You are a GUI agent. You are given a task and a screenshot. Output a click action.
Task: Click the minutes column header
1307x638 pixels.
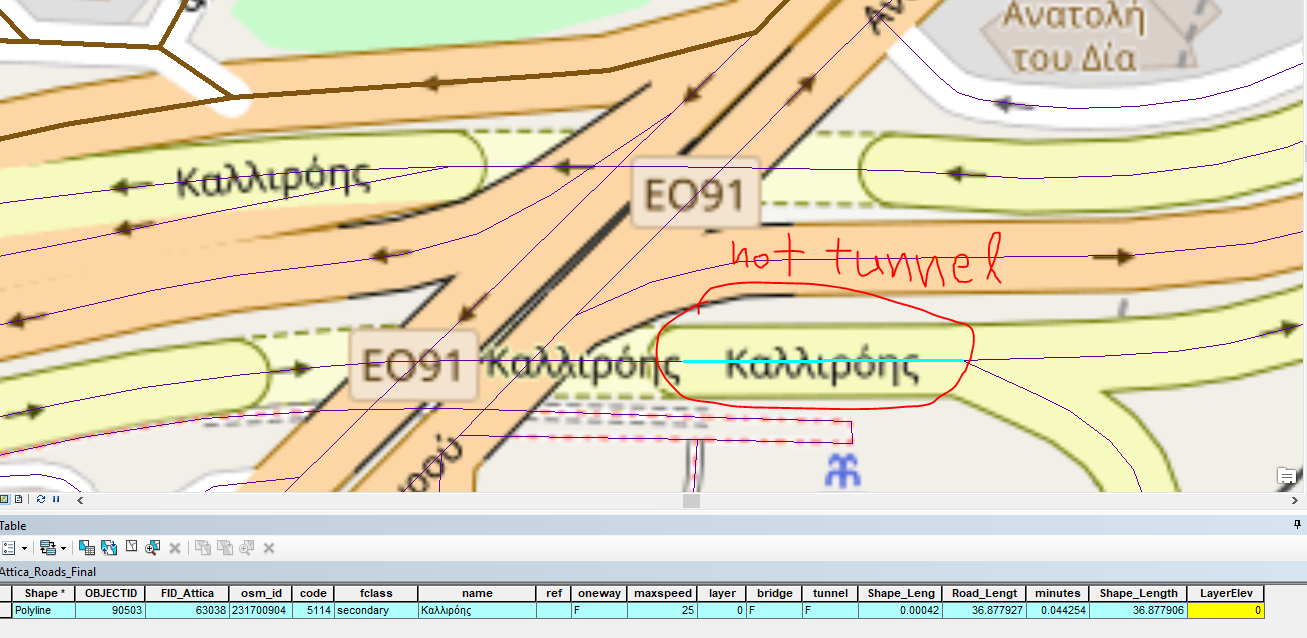pyautogui.click(x=1057, y=593)
